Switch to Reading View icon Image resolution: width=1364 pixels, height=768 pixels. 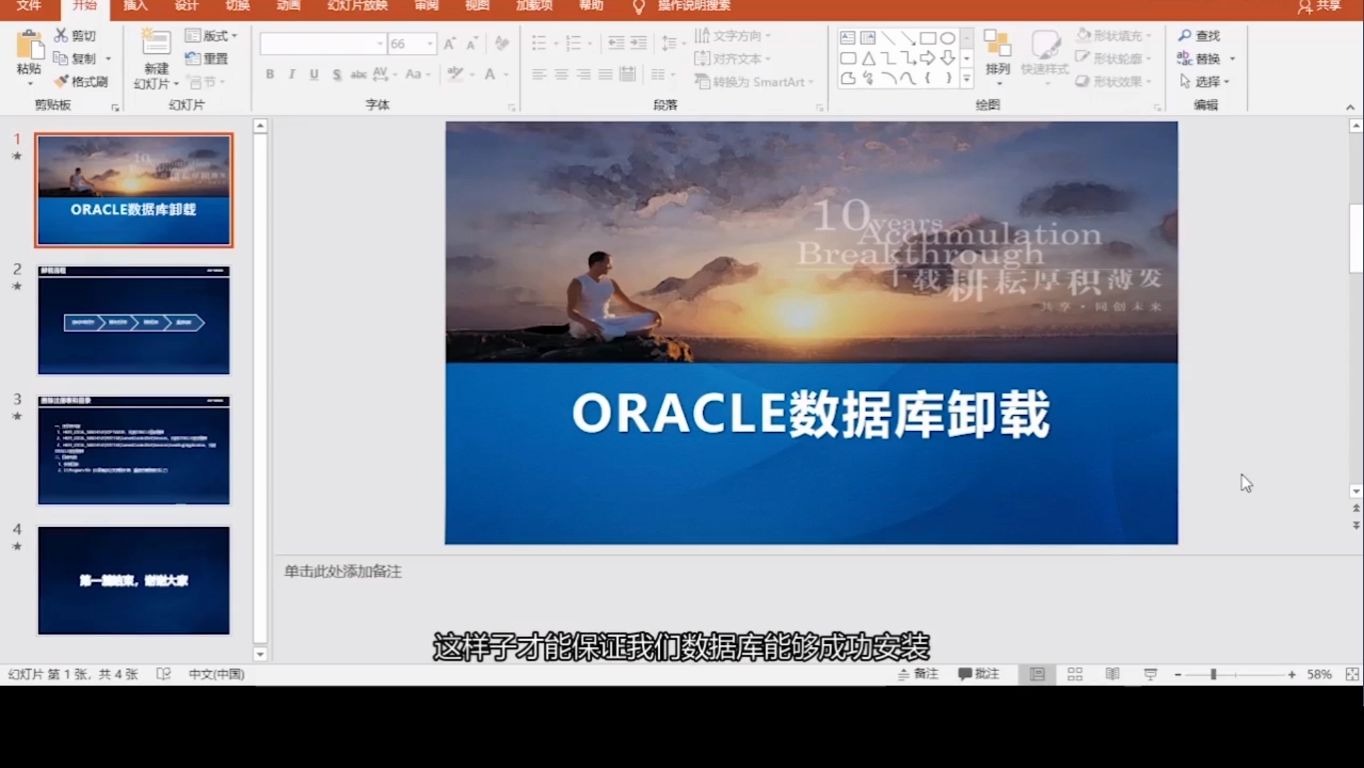point(1112,674)
